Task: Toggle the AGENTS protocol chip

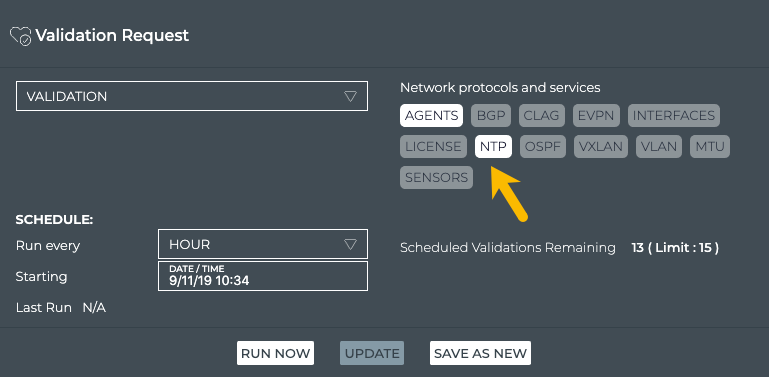Action: coord(432,116)
